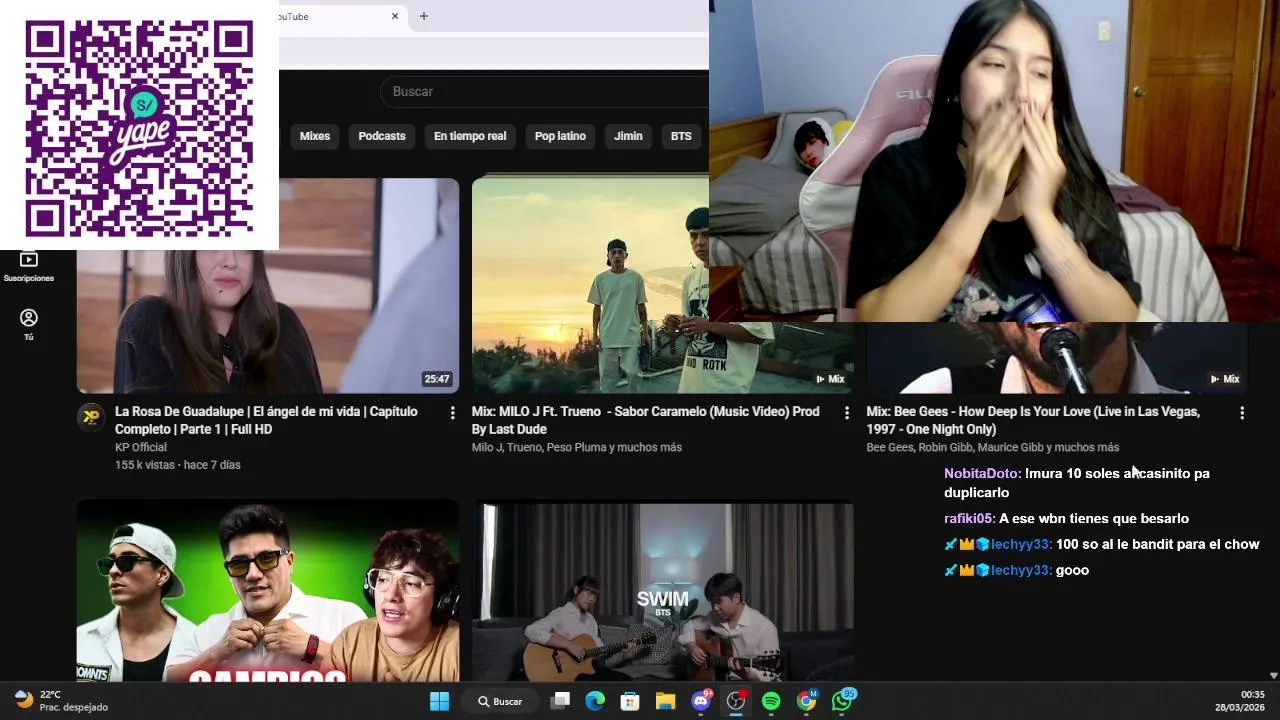This screenshot has width=1280, height=720.
Task: Open WhatsApp from the taskbar
Action: pyautogui.click(x=842, y=701)
